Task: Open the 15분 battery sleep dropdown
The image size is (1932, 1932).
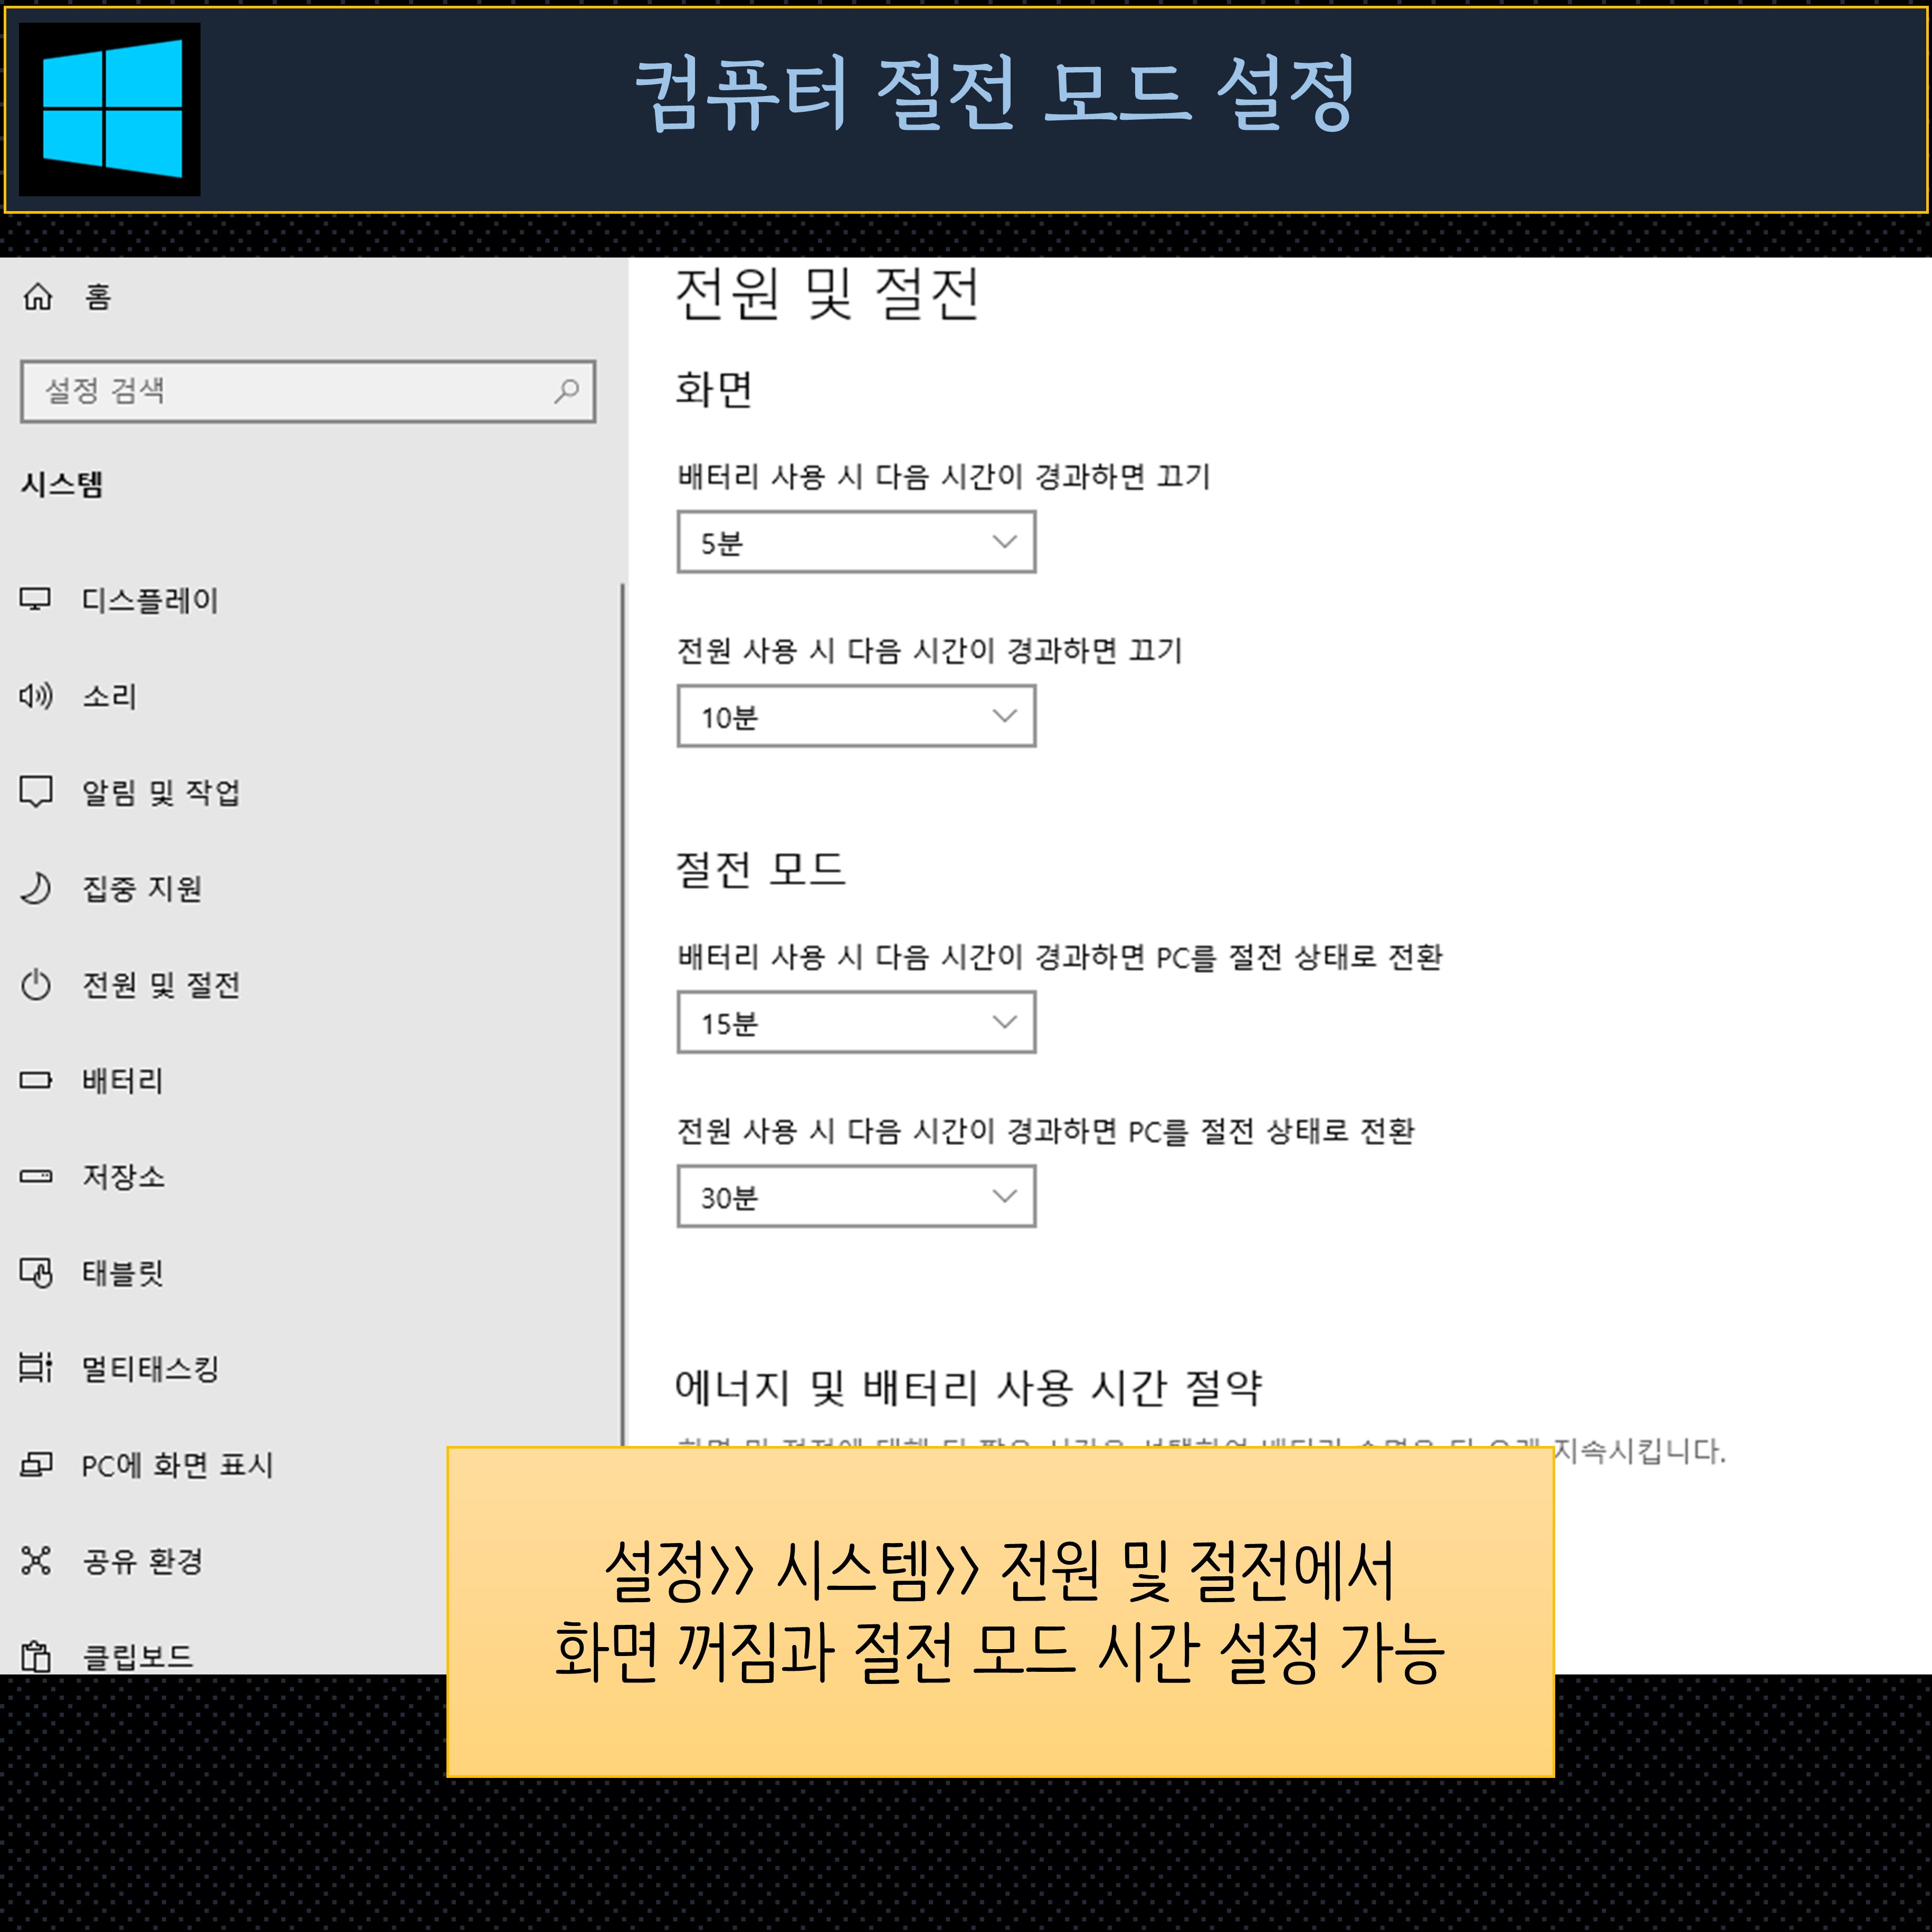Action: [856, 1022]
